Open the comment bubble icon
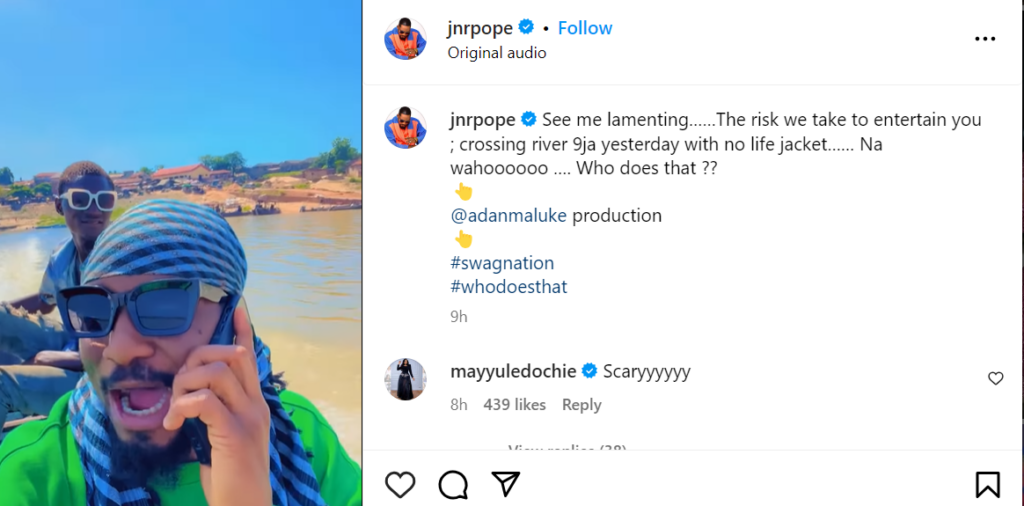The image size is (1024, 506). coord(453,485)
